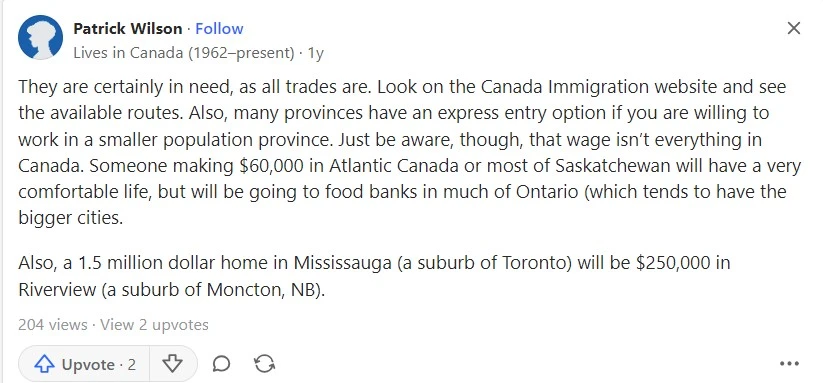Upvote Patrick Wilson's answer
Image resolution: width=823 pixels, height=383 pixels.
point(84,364)
